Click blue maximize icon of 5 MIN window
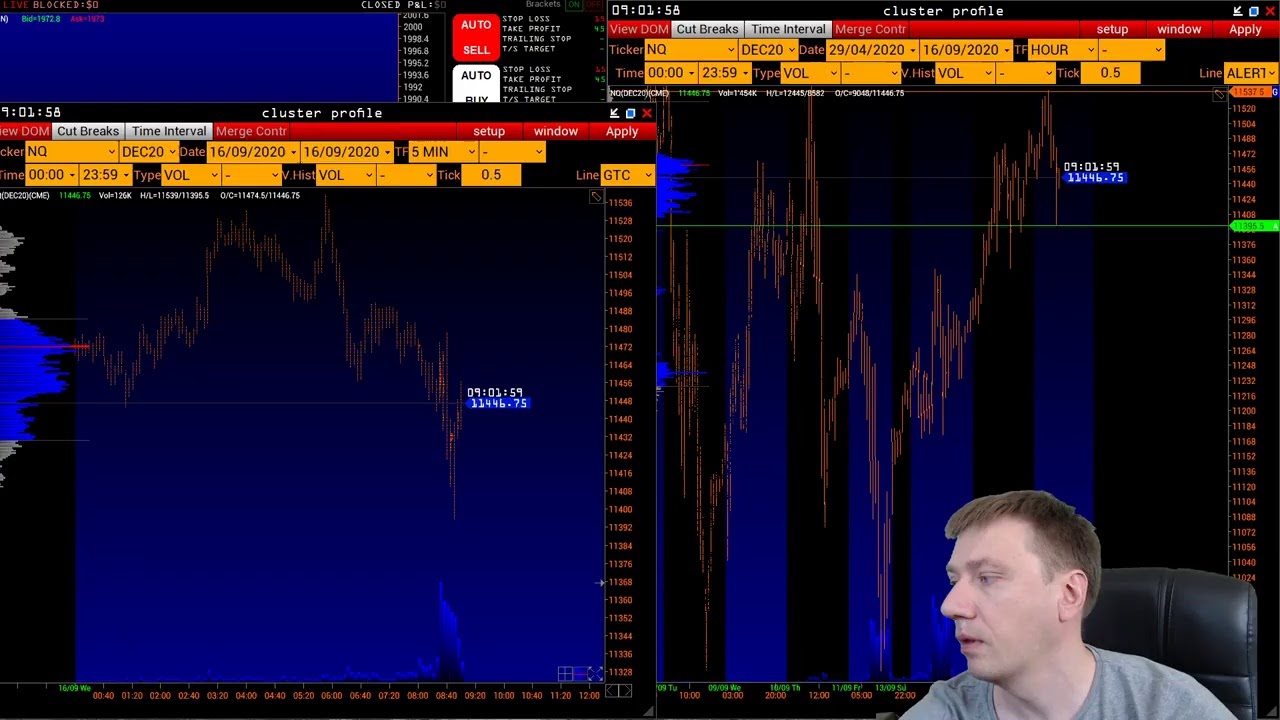 630,113
